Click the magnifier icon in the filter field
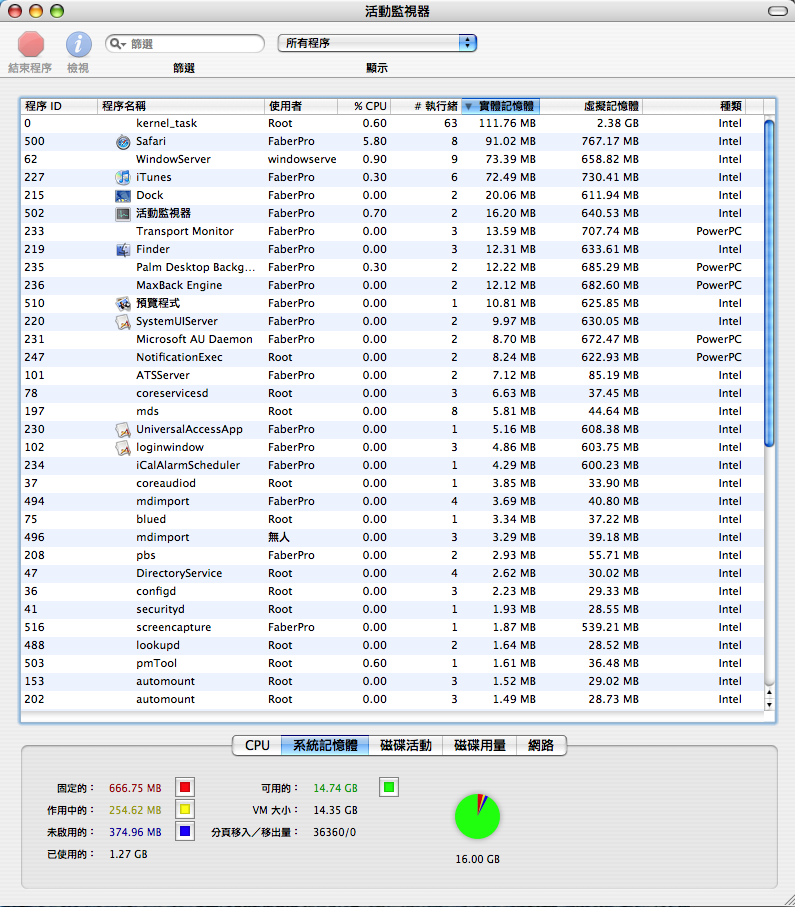The height and width of the screenshot is (907, 795). click(x=117, y=44)
